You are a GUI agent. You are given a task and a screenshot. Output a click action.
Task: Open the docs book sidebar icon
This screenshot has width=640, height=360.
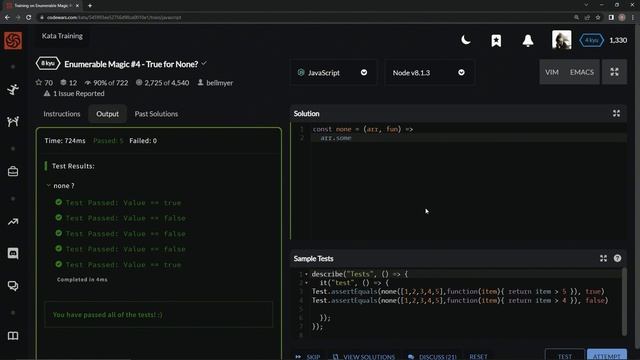click(13, 336)
